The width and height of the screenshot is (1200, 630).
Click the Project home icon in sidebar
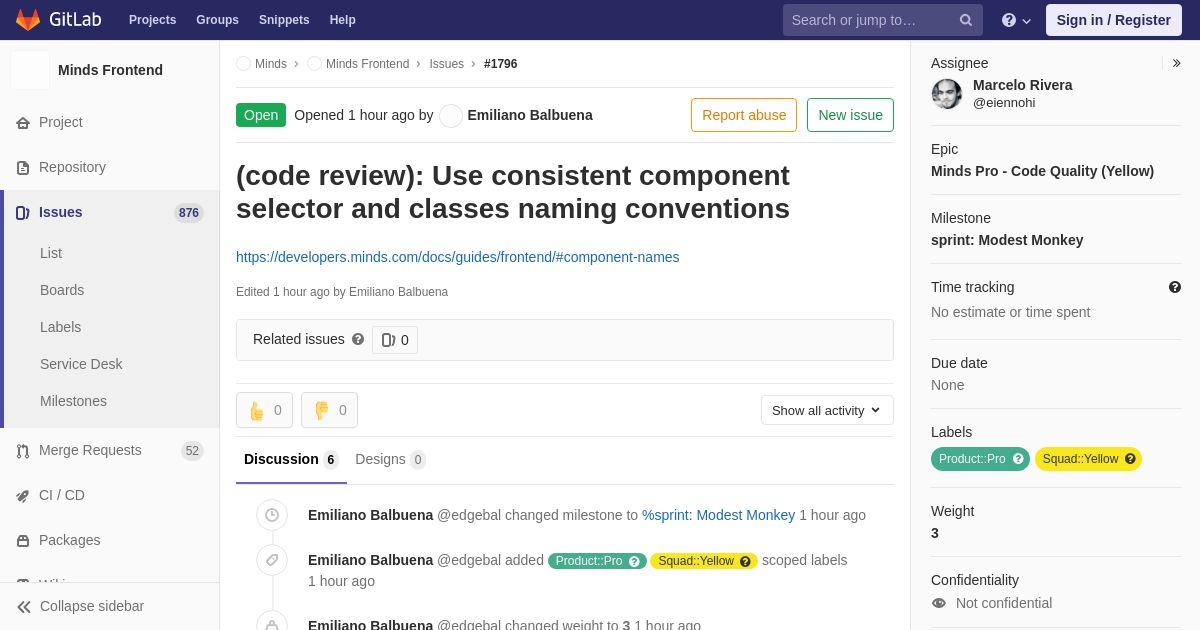tap(23, 123)
